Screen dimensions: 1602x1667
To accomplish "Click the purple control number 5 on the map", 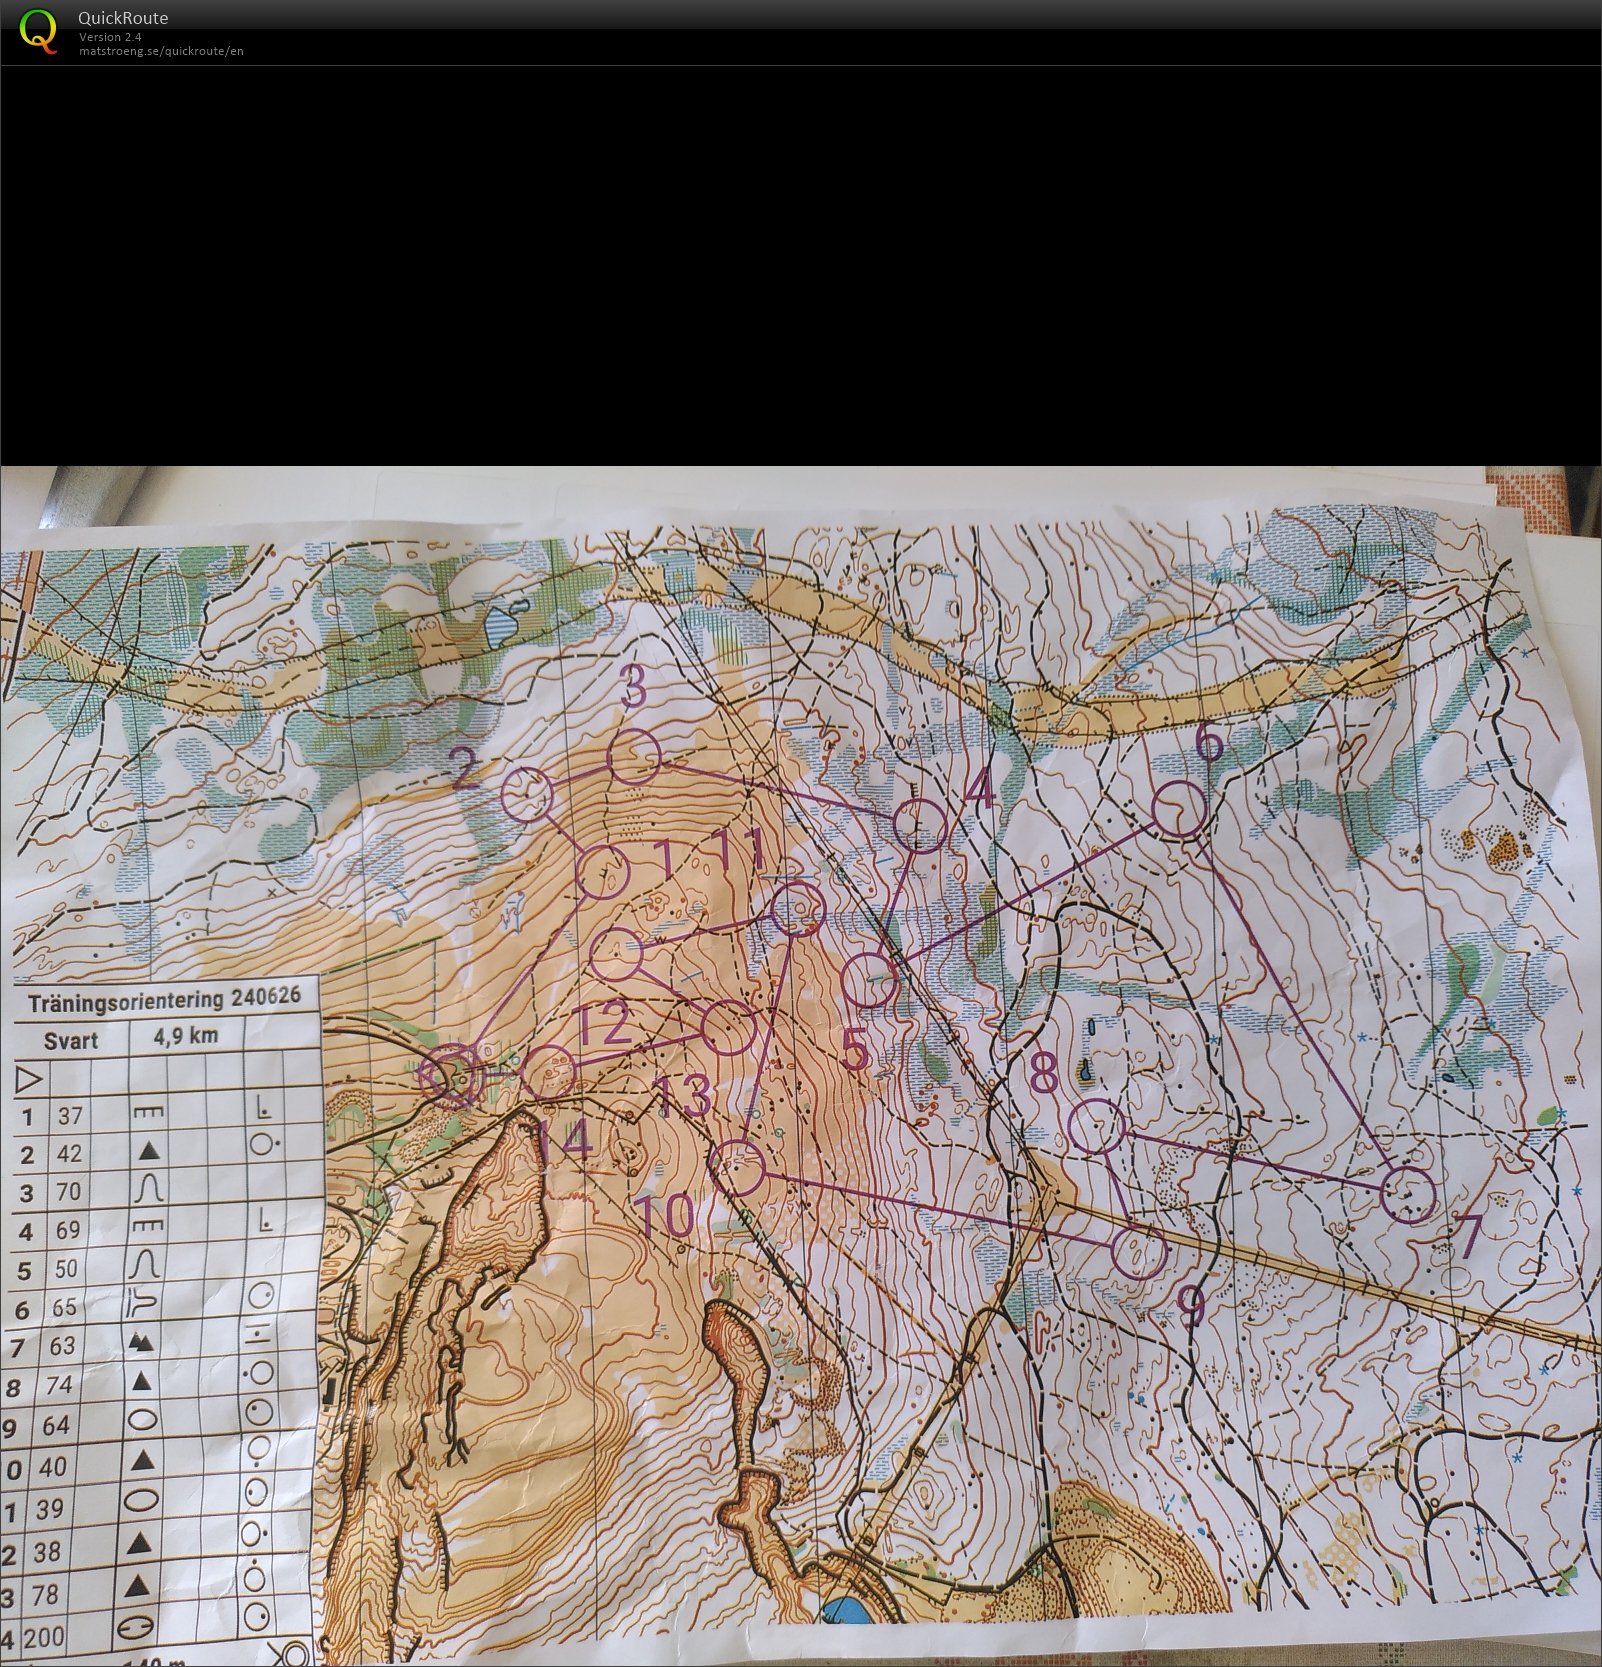I will point(855,1050).
